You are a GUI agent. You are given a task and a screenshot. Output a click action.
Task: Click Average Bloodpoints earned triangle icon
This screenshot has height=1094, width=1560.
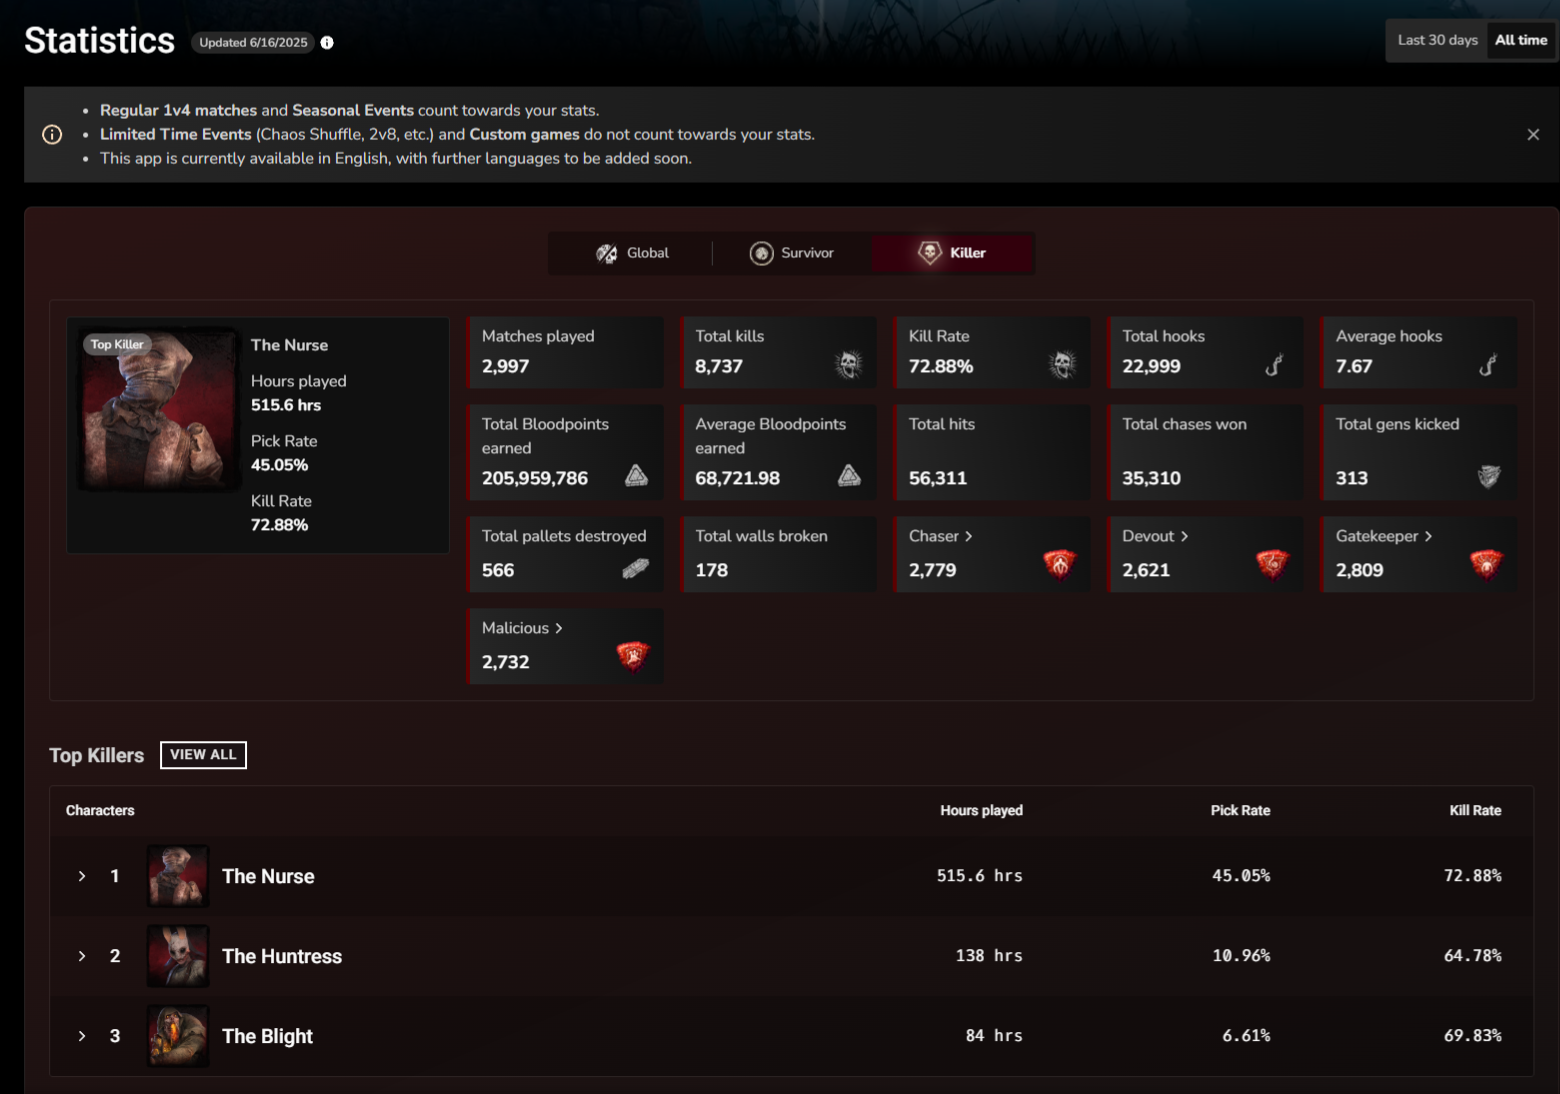pos(849,475)
